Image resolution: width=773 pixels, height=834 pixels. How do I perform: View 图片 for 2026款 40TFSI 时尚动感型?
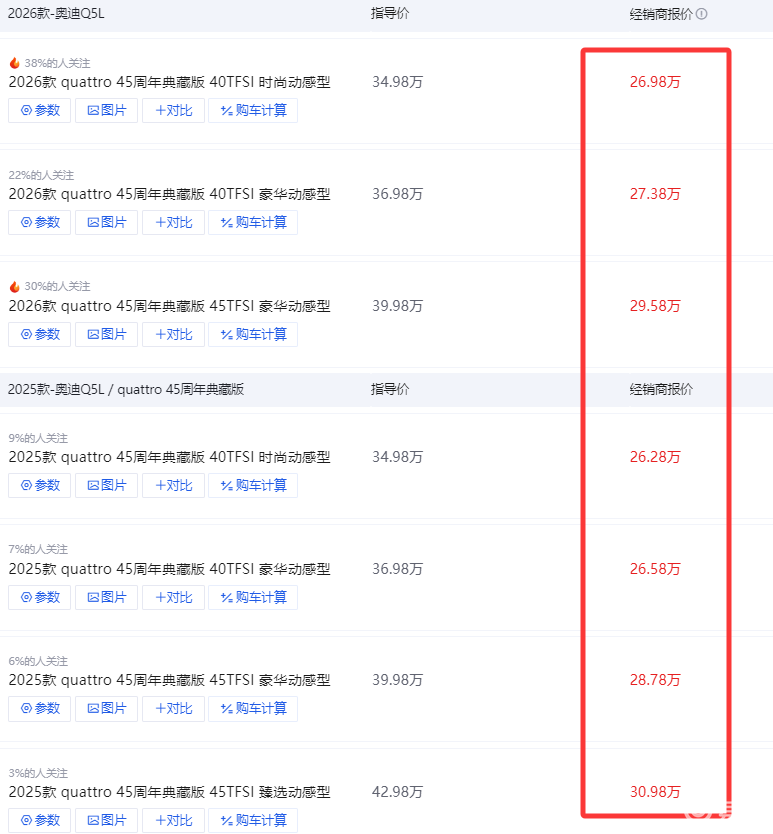pos(107,111)
